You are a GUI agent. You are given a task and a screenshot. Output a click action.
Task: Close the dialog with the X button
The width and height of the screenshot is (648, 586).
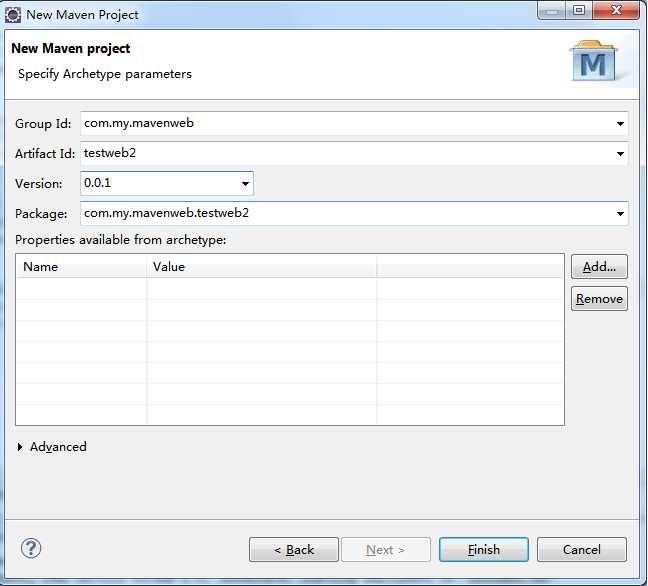click(616, 10)
